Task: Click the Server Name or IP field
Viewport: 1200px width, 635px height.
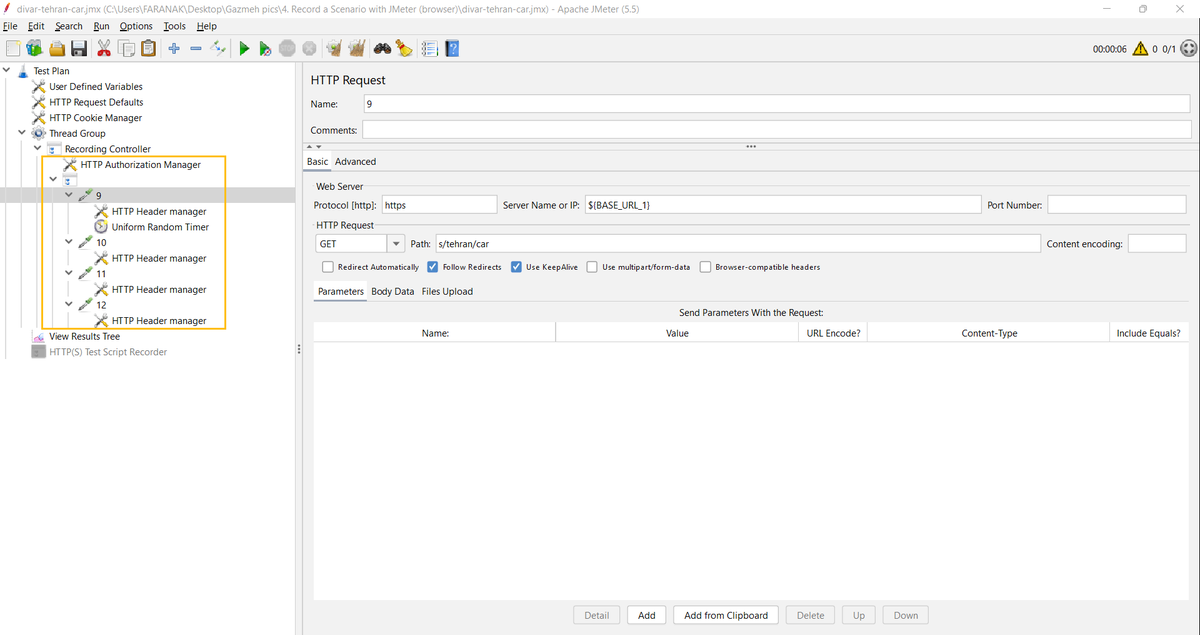Action: (783, 204)
